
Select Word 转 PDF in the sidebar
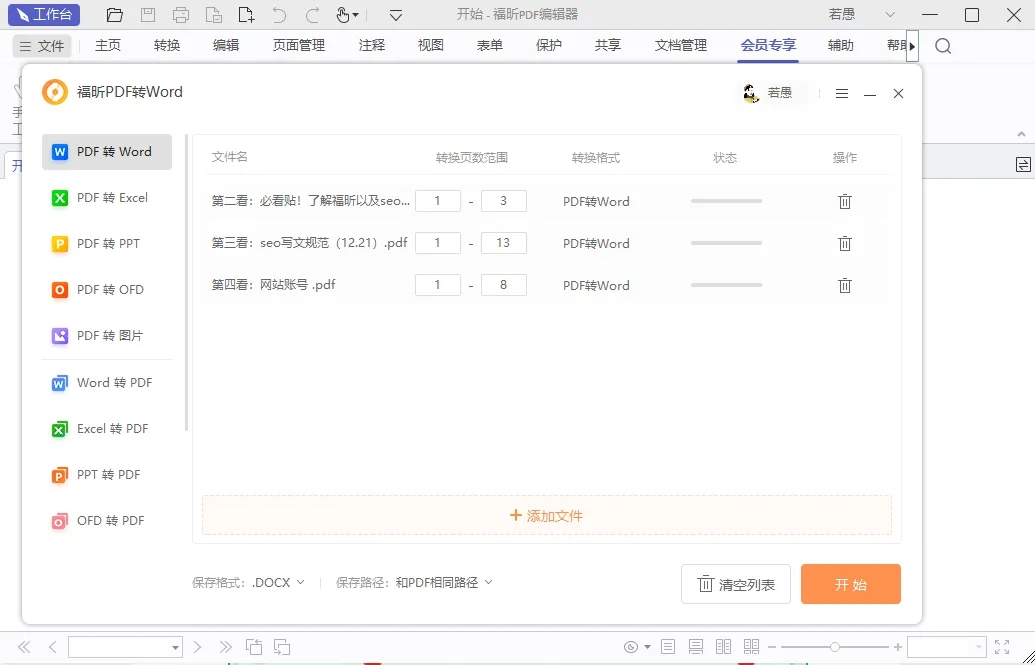[x=107, y=383]
